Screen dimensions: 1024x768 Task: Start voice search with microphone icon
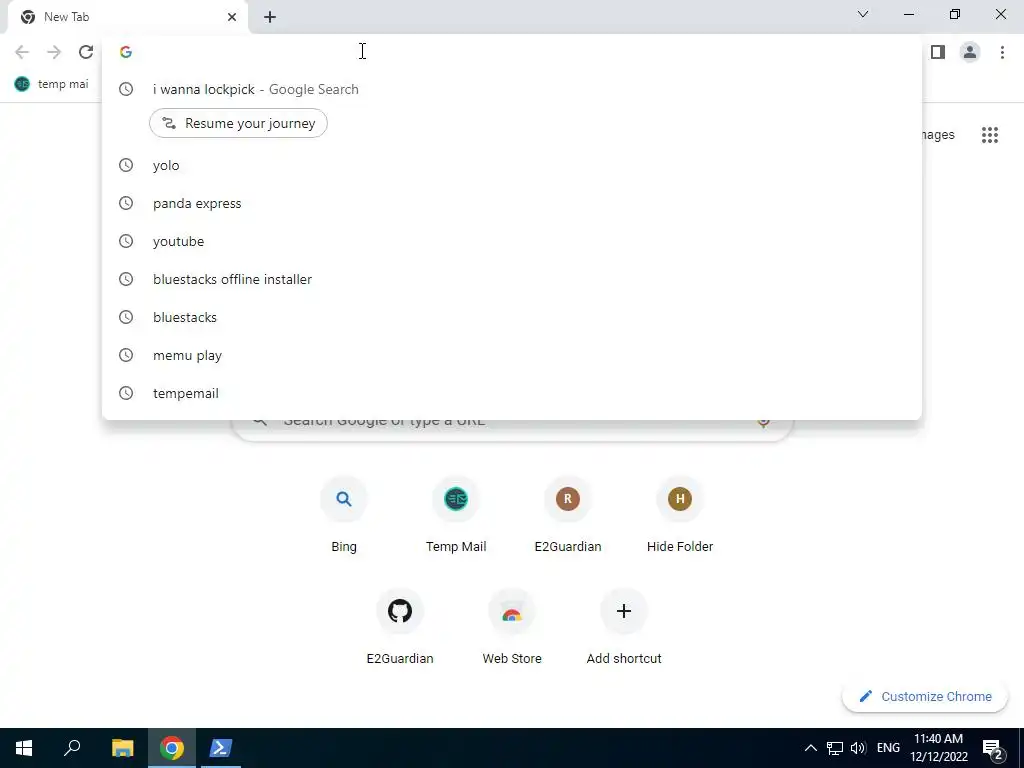(x=763, y=424)
